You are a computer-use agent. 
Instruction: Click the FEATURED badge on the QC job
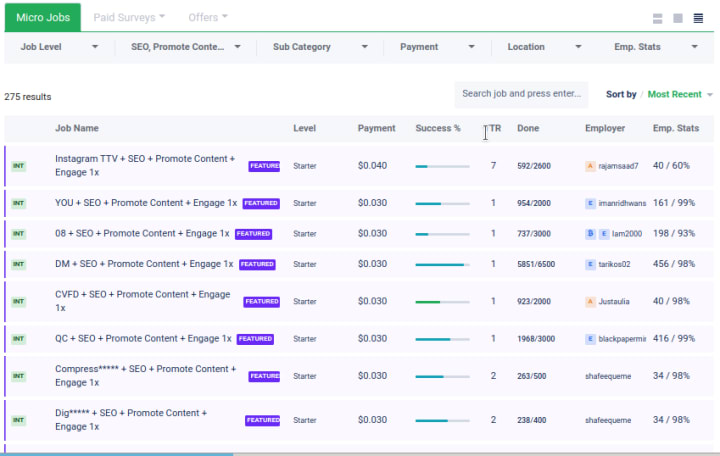256,339
